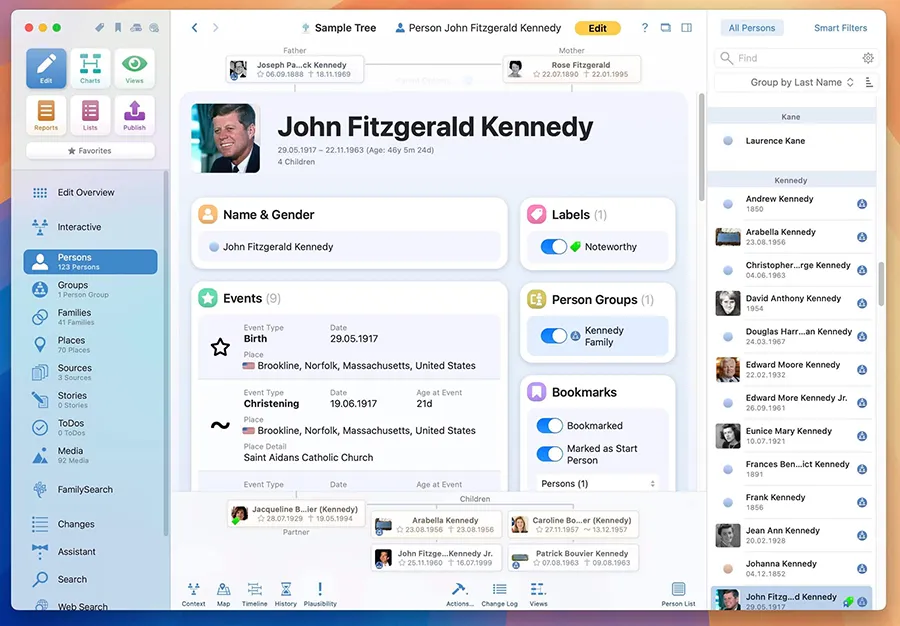
Task: Open the Views section icon
Action: tap(134, 67)
